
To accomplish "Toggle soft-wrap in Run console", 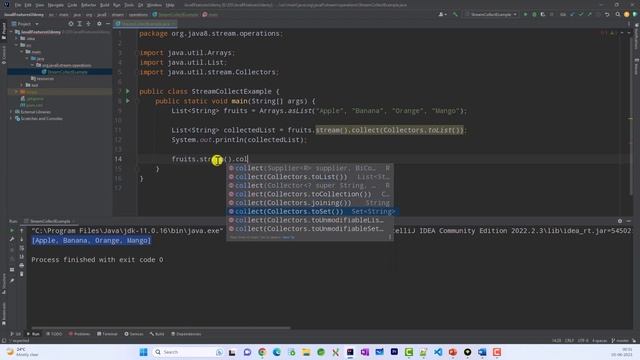I will click(22, 248).
